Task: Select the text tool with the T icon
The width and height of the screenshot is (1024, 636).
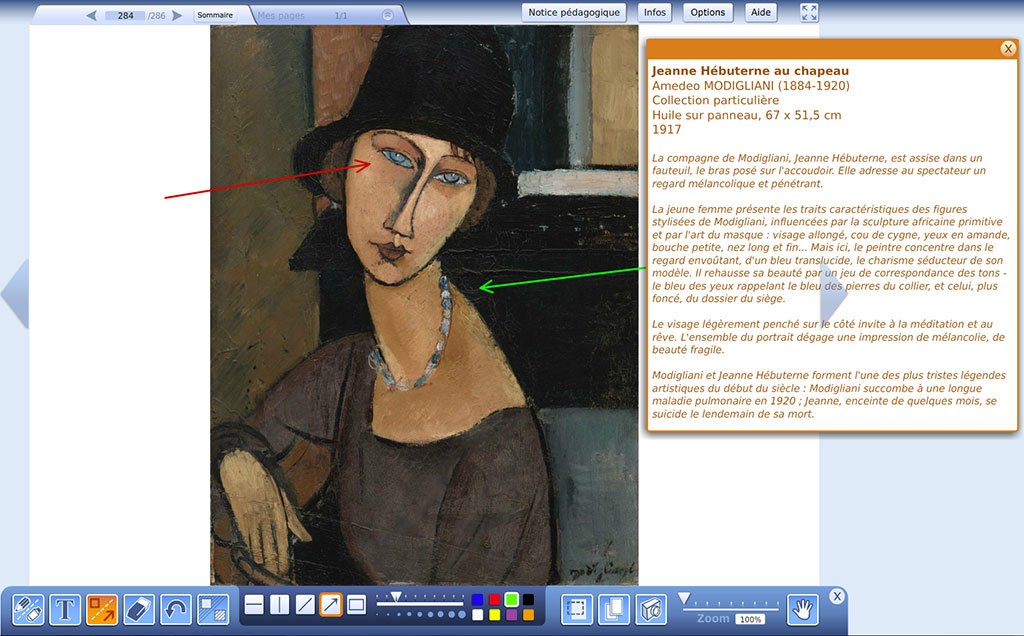Action: 65,608
